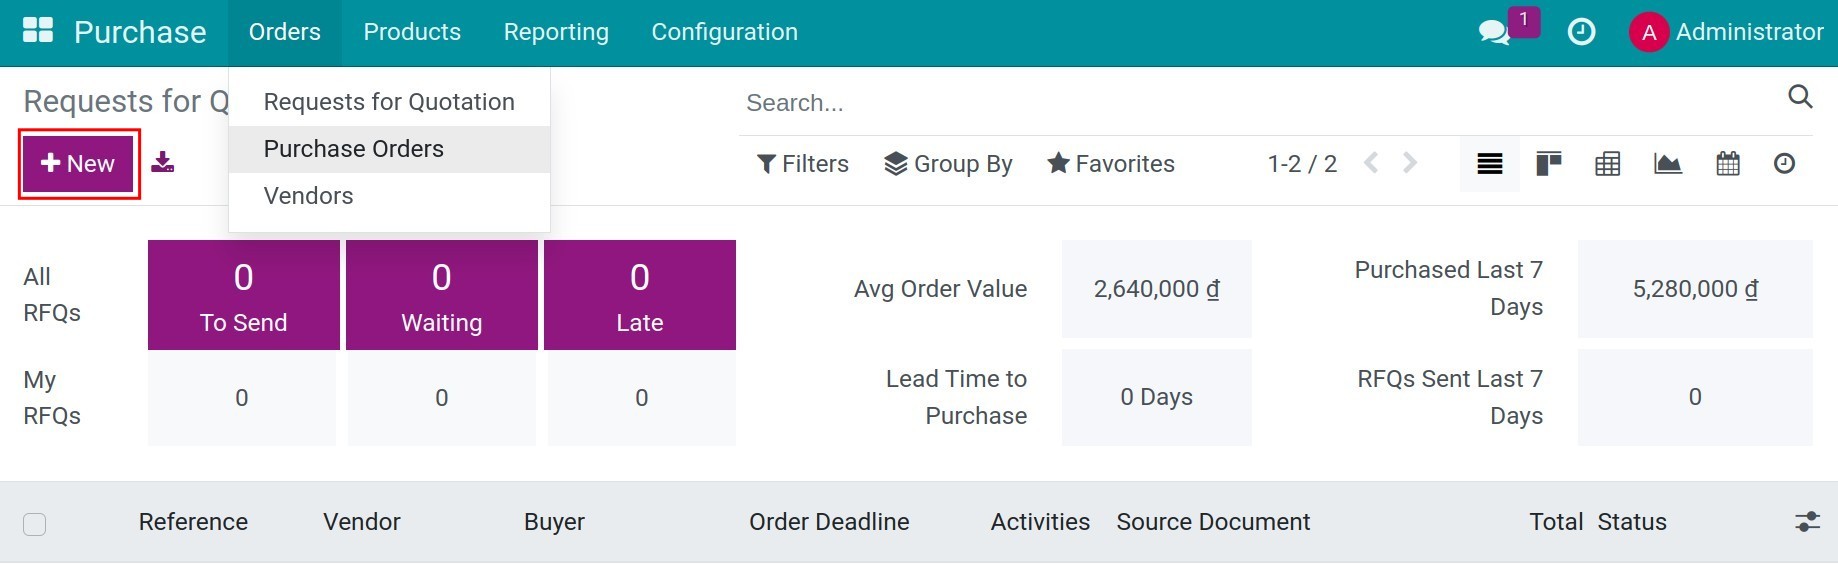
Task: Sort by Order Deadline column header
Action: 829,522
